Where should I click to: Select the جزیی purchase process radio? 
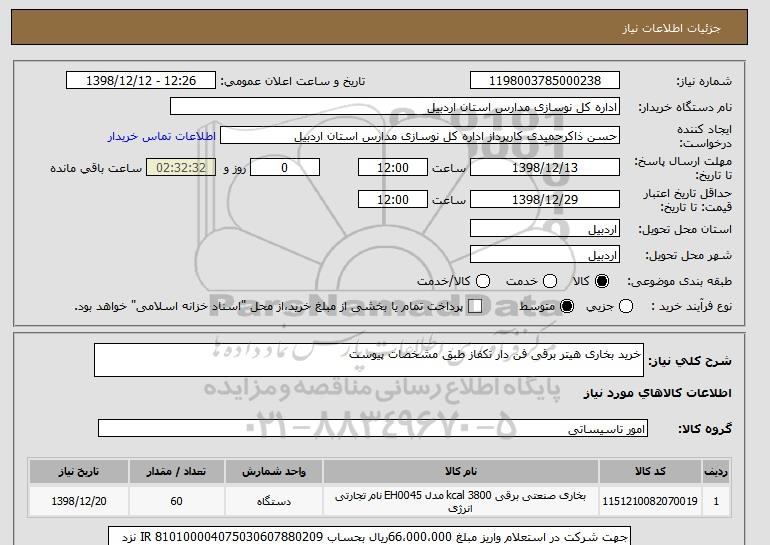(626, 306)
